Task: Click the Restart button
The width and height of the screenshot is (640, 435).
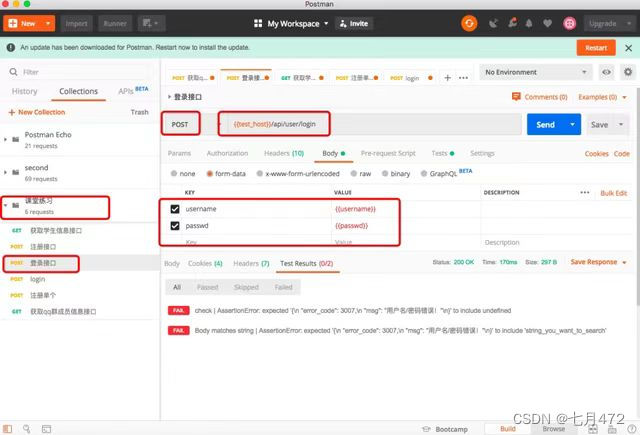Action: coord(596,48)
